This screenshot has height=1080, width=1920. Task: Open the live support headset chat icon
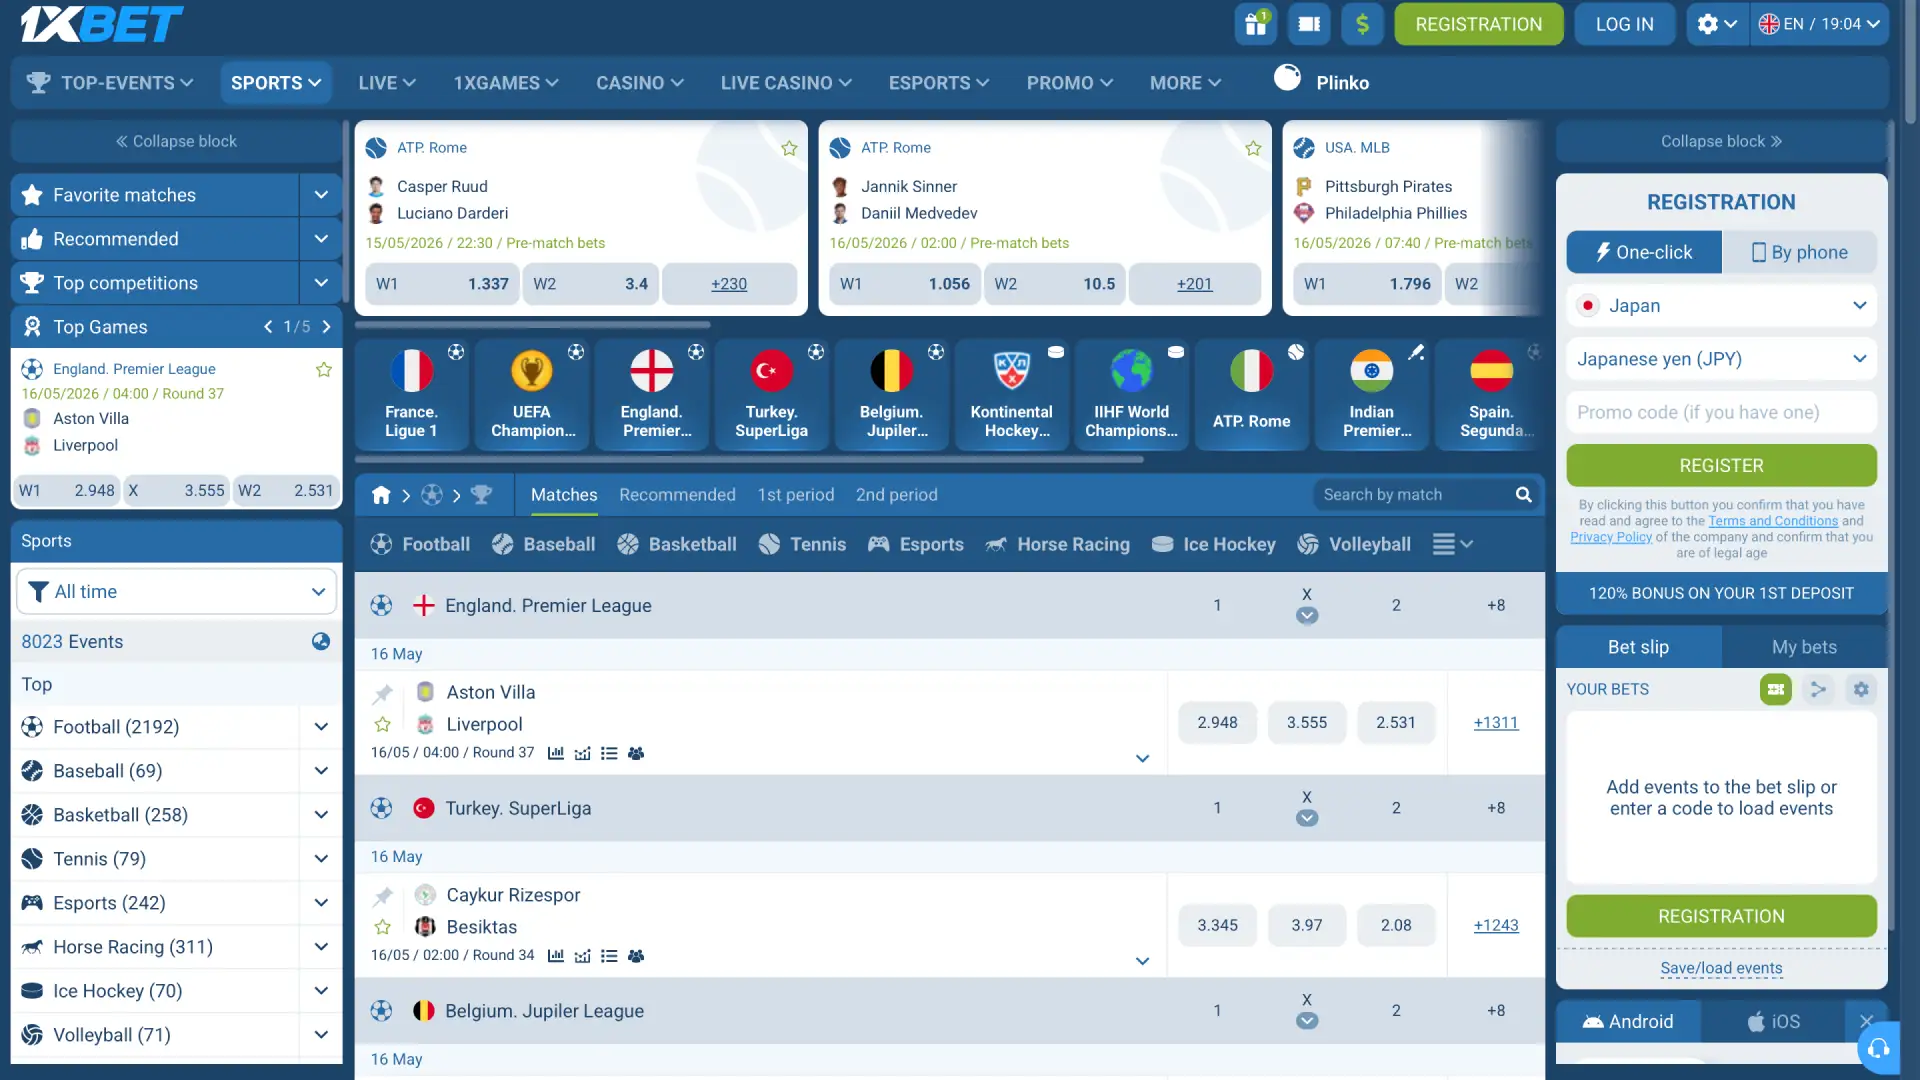(1879, 1048)
